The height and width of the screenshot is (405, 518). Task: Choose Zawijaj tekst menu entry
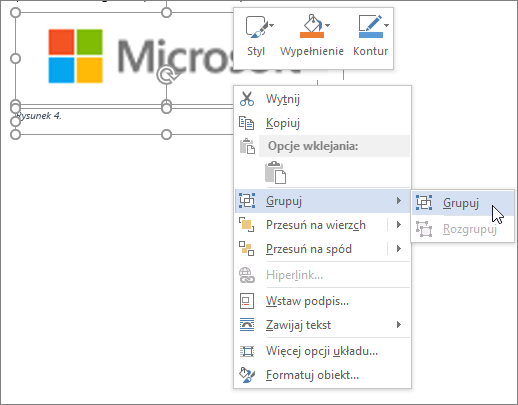[x=322, y=325]
